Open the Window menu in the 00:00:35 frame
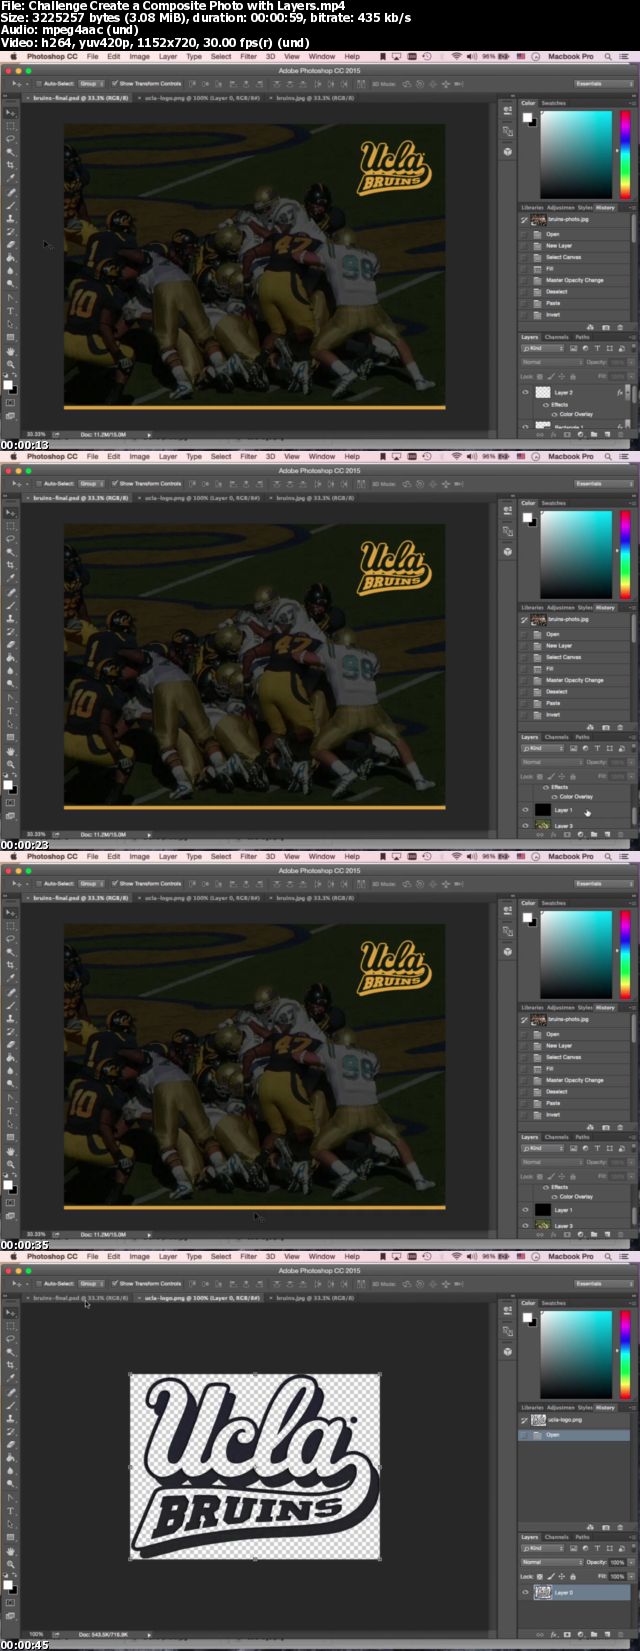 pyautogui.click(x=322, y=857)
